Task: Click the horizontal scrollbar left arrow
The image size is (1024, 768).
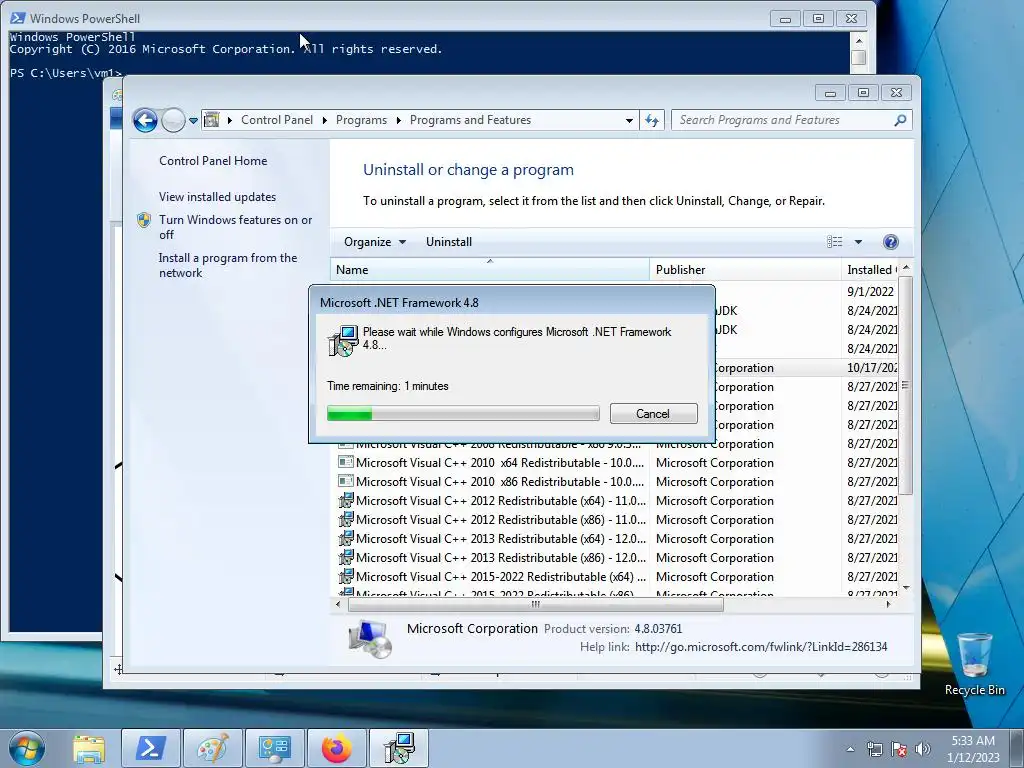Action: 338,605
